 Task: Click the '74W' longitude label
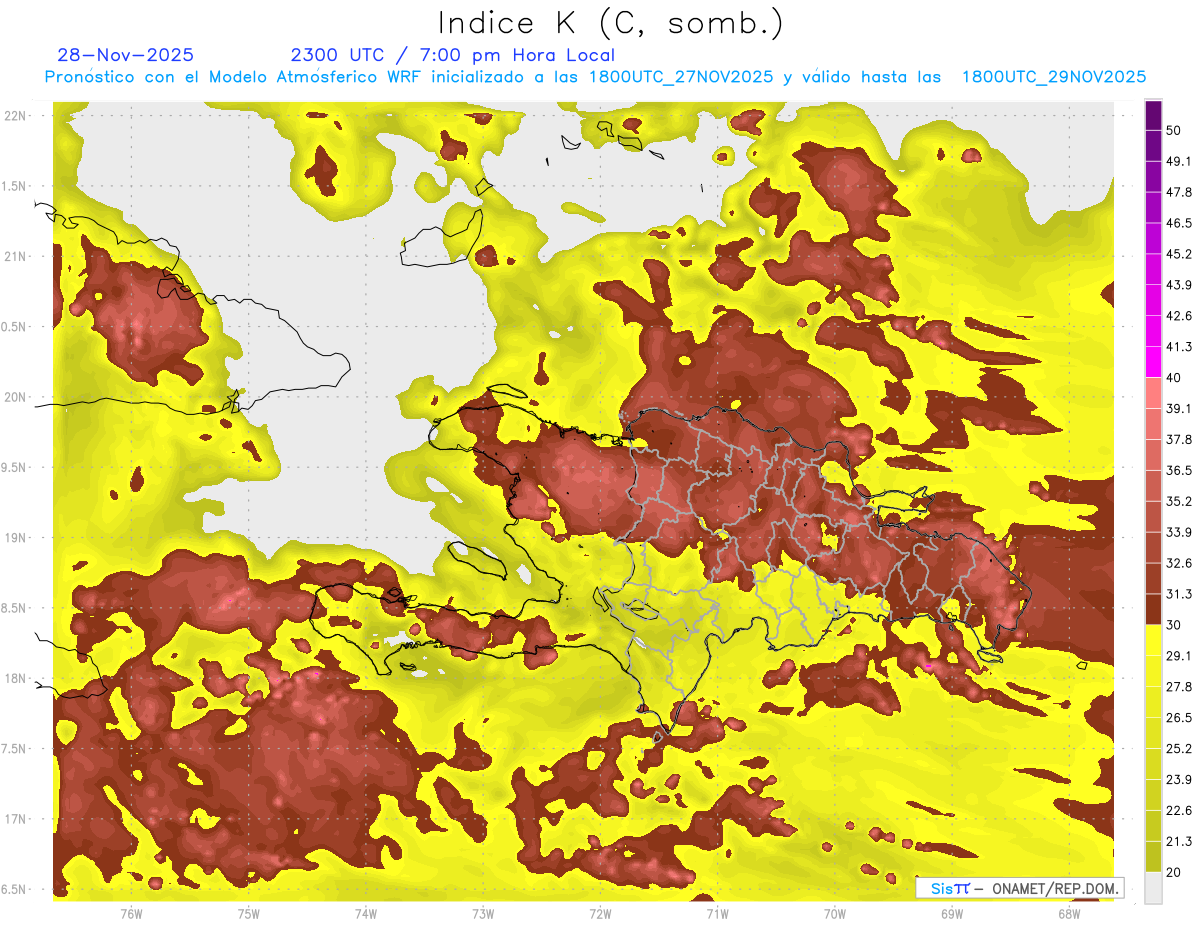click(x=366, y=914)
